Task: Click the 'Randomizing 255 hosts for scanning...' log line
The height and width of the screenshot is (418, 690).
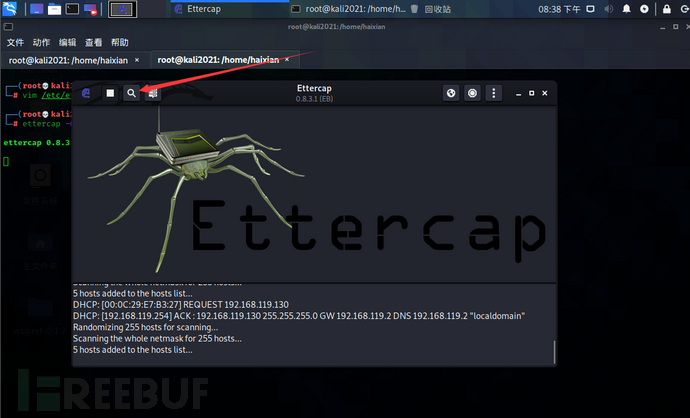Action: coord(146,327)
